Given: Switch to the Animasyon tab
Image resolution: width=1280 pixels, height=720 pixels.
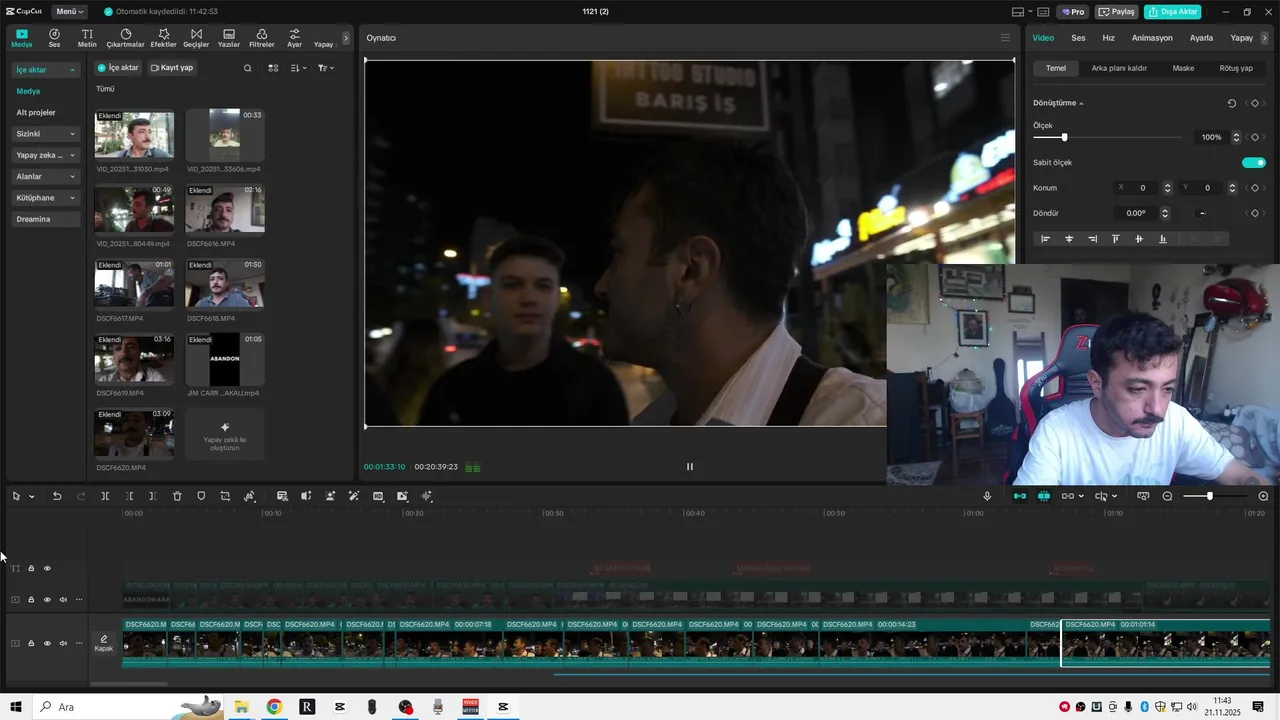Looking at the screenshot, I should 1152,38.
